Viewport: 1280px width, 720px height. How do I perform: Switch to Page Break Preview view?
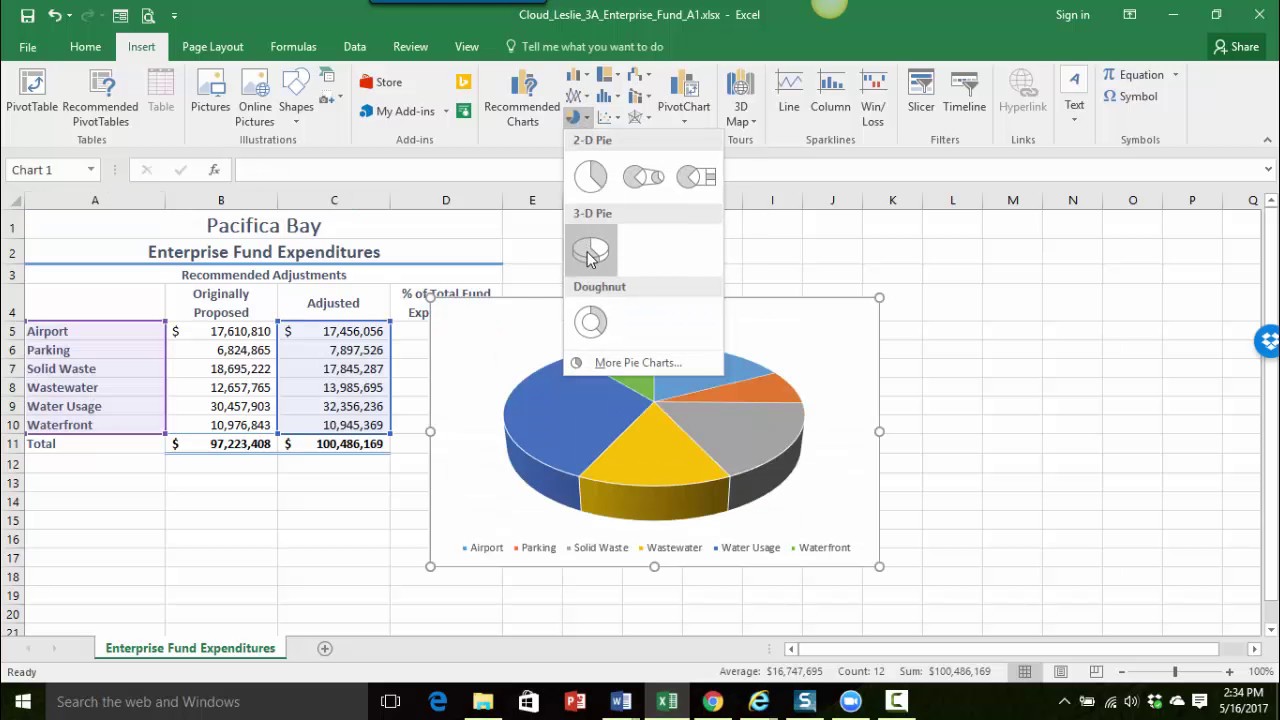(1096, 672)
